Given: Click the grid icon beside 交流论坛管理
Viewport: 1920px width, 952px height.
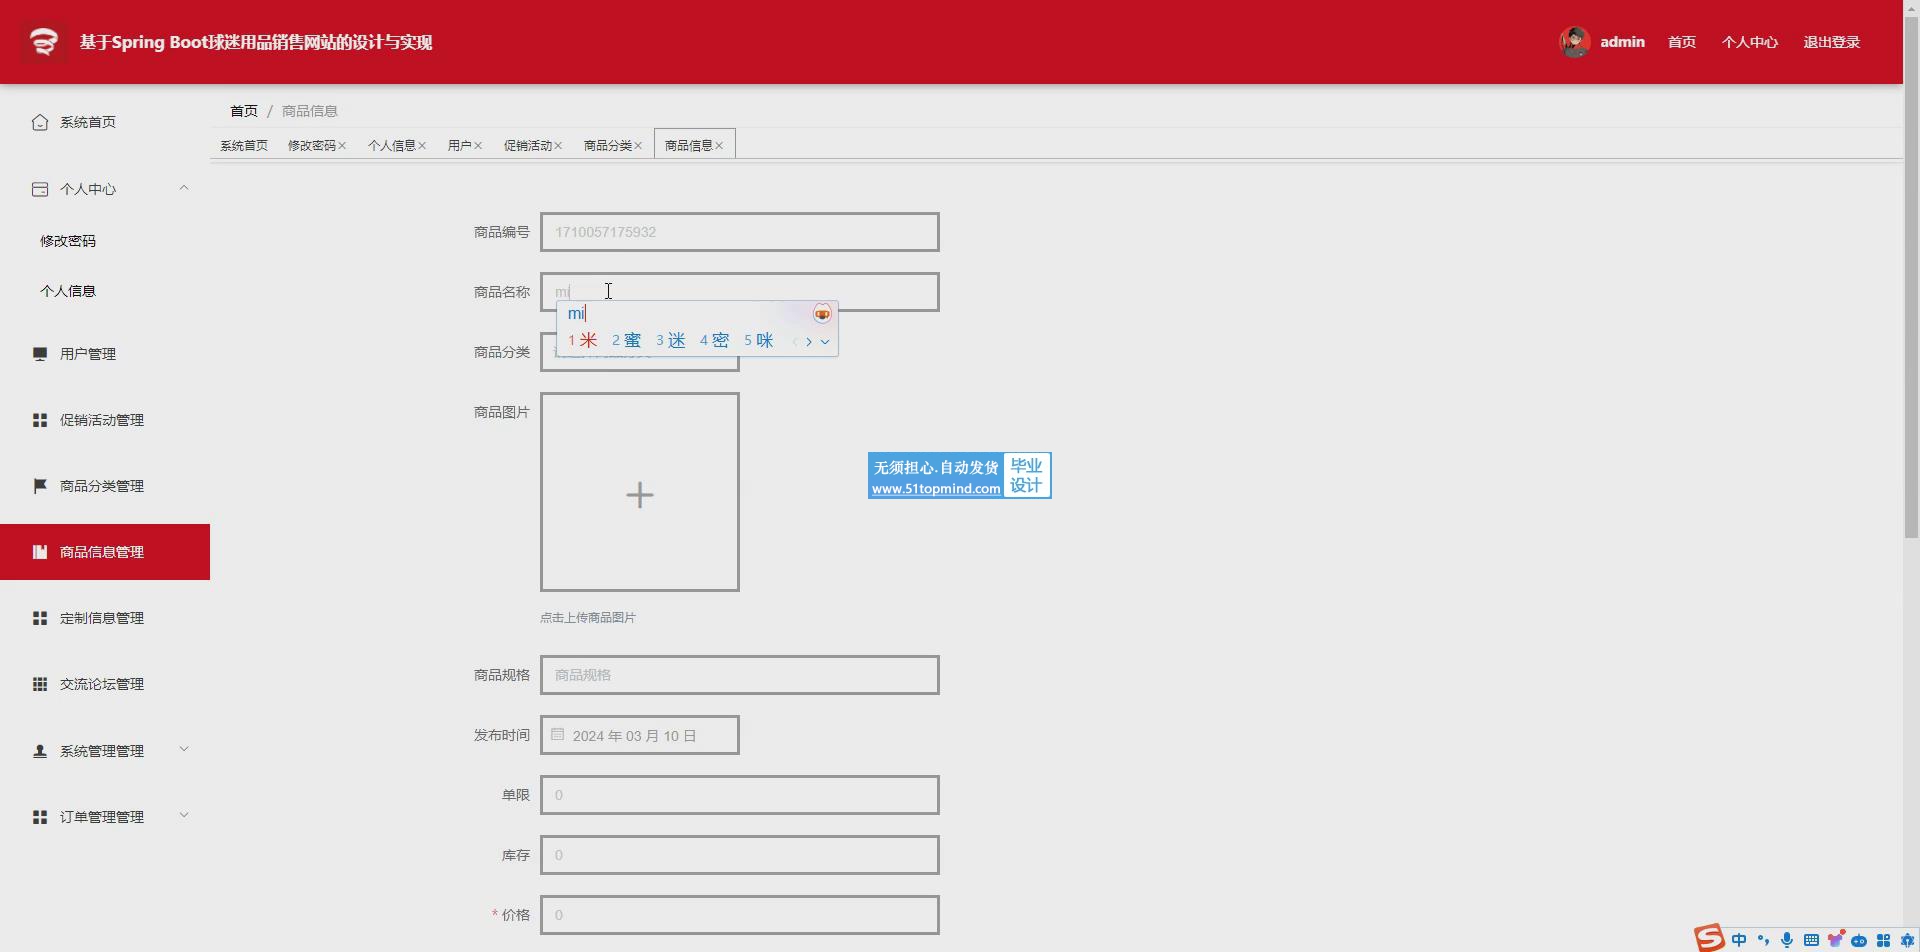Looking at the screenshot, I should click(40, 684).
